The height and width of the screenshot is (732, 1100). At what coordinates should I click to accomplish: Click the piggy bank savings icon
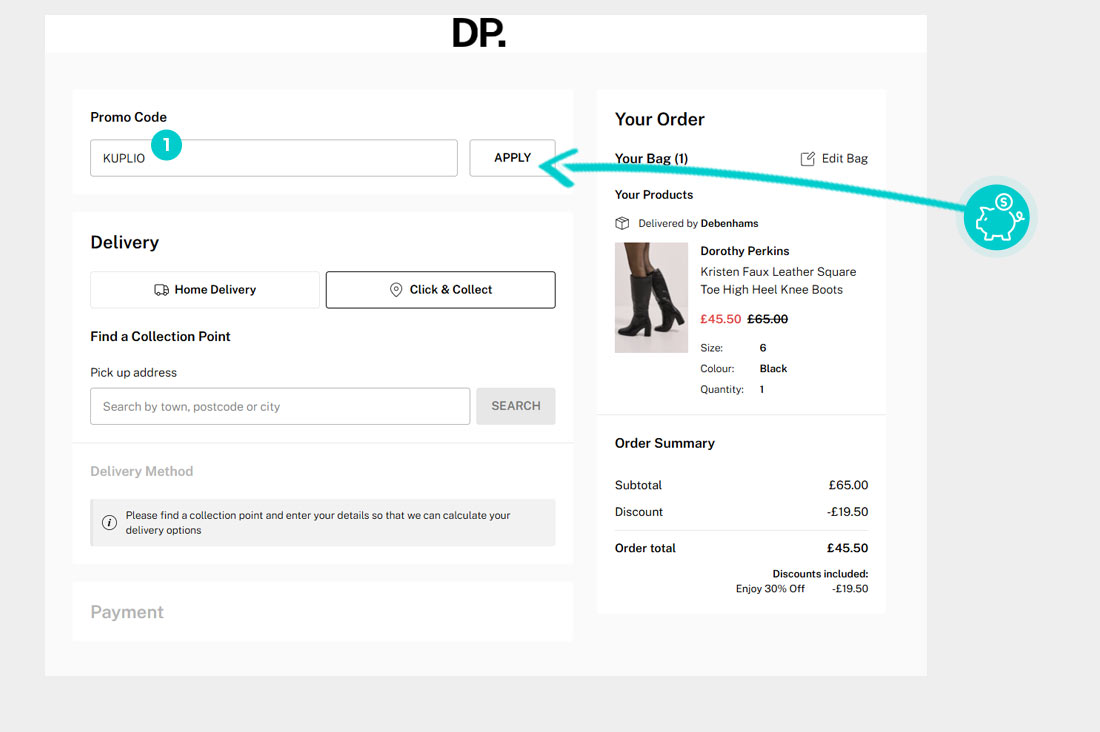(996, 216)
